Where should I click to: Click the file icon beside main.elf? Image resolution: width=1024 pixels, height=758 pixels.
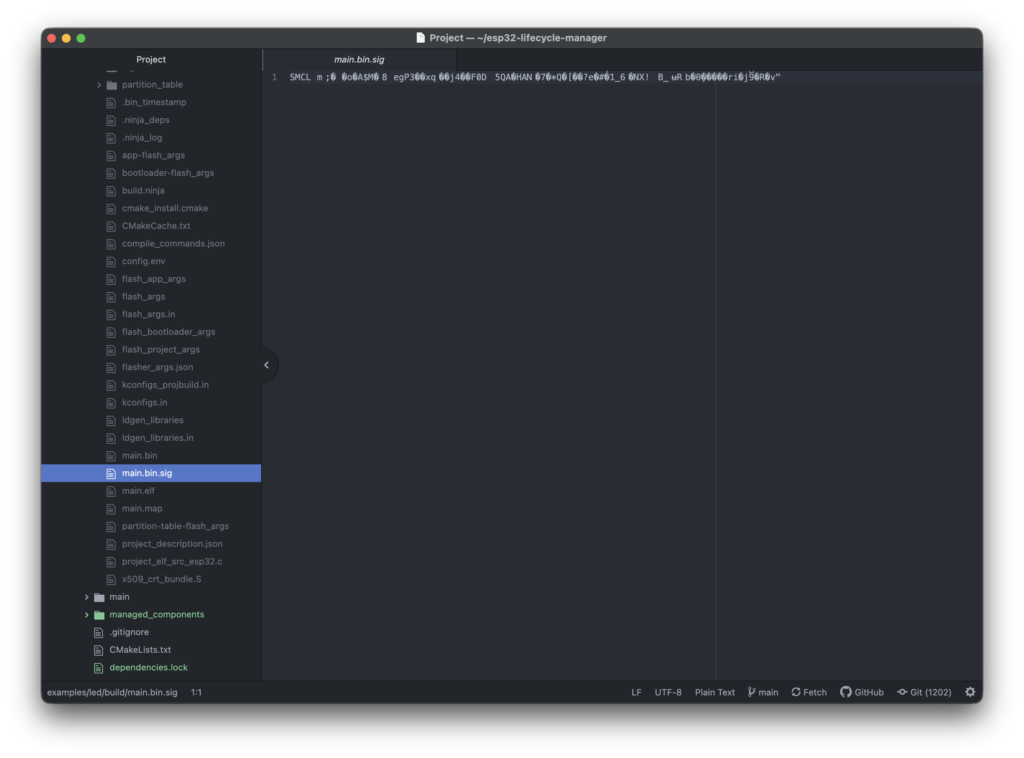pyautogui.click(x=111, y=491)
